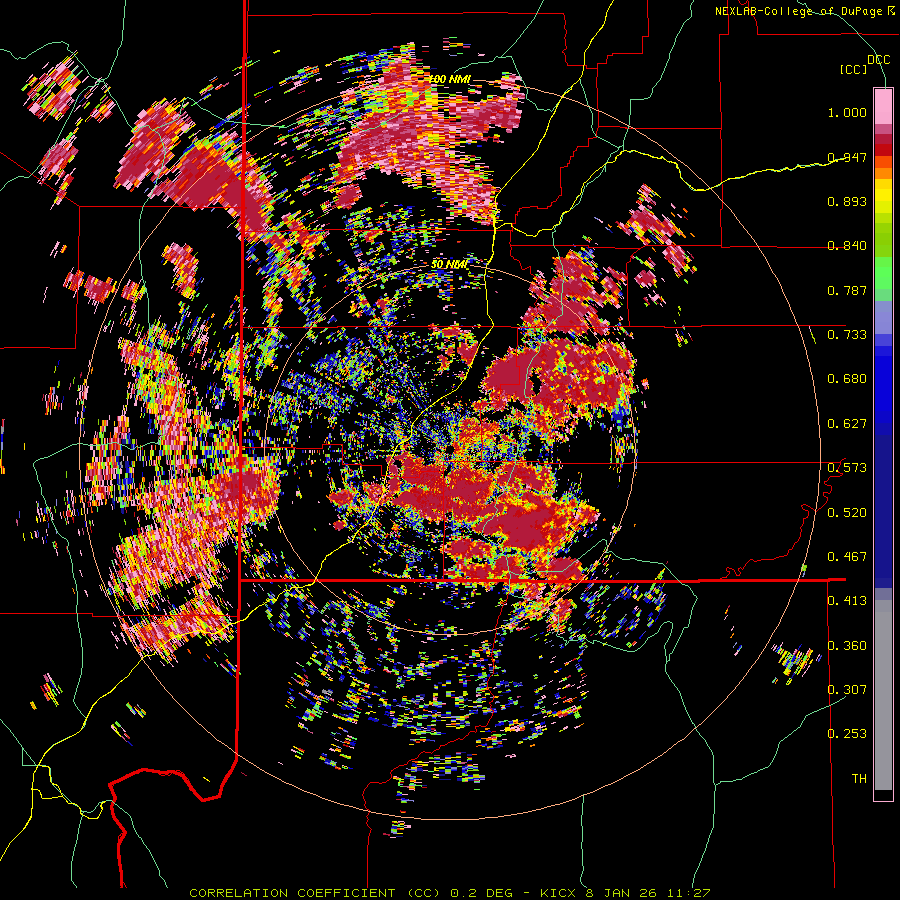Select the 0.253 legend value
900x900 pixels.
coord(847,734)
